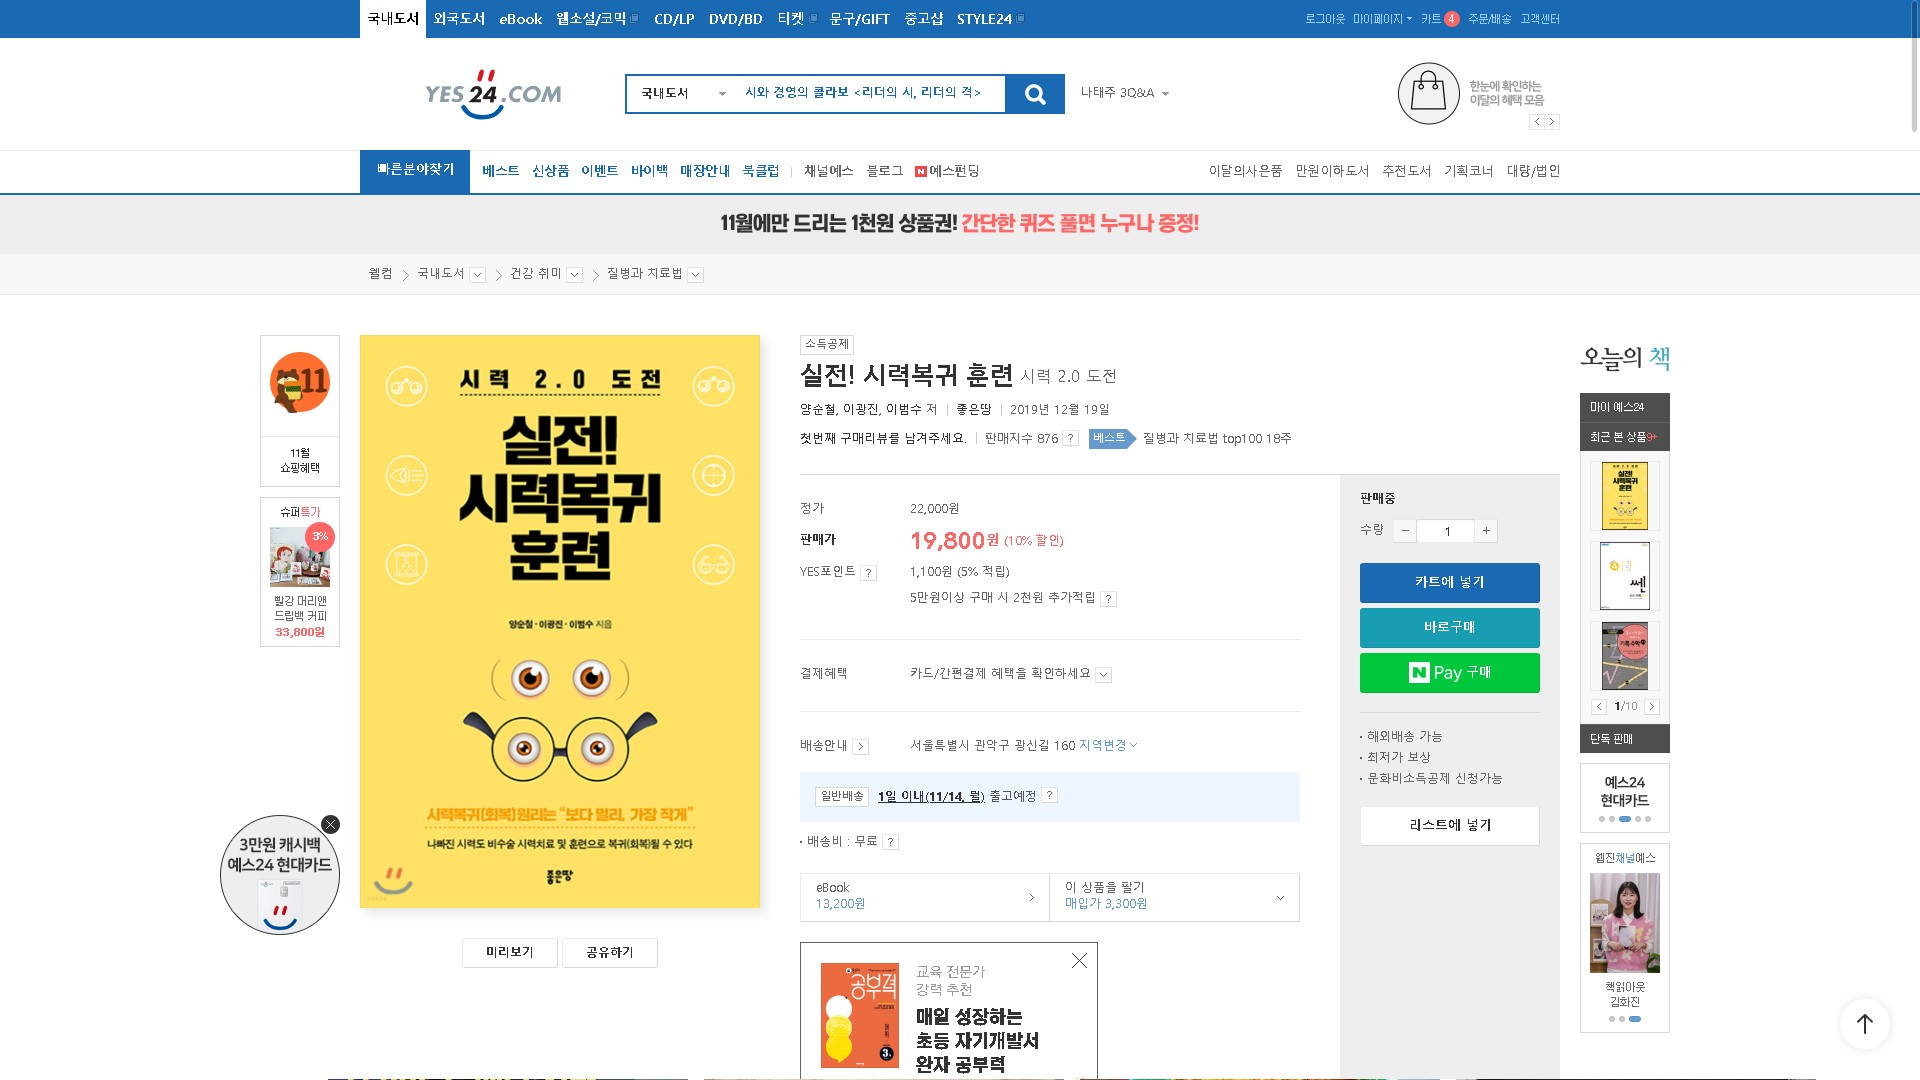Click the magnifier search button
The image size is (1920, 1080).
pos(1035,94)
